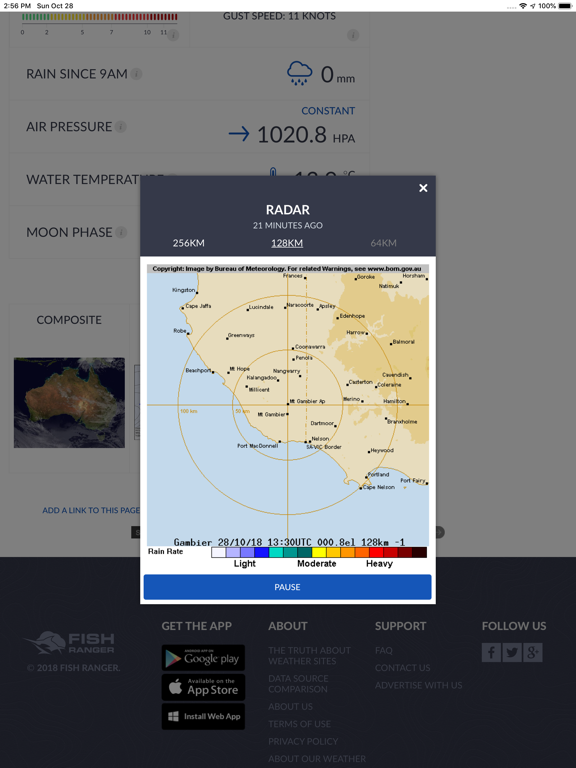
Task: Open Fish Ranger Twitter page
Action: tap(512, 652)
